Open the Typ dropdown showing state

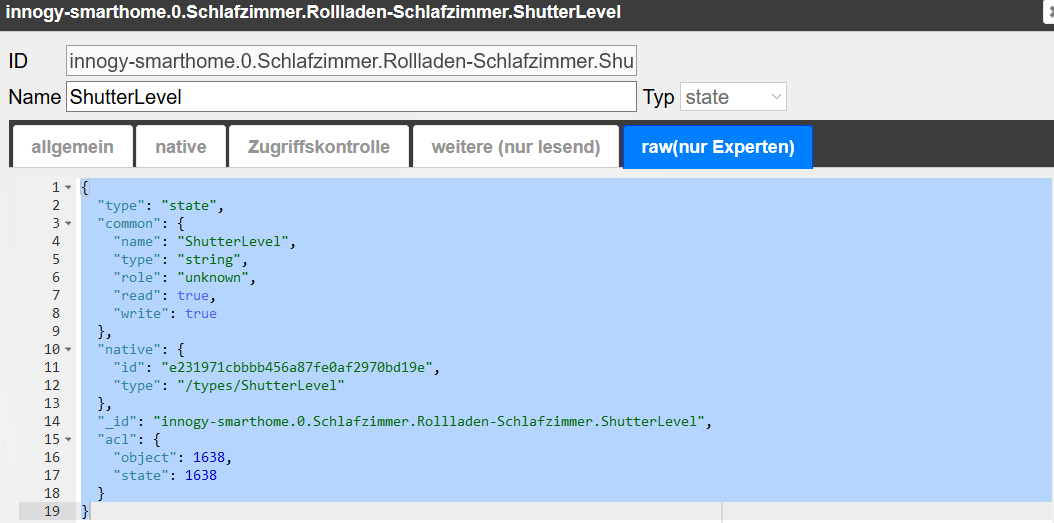click(733, 97)
